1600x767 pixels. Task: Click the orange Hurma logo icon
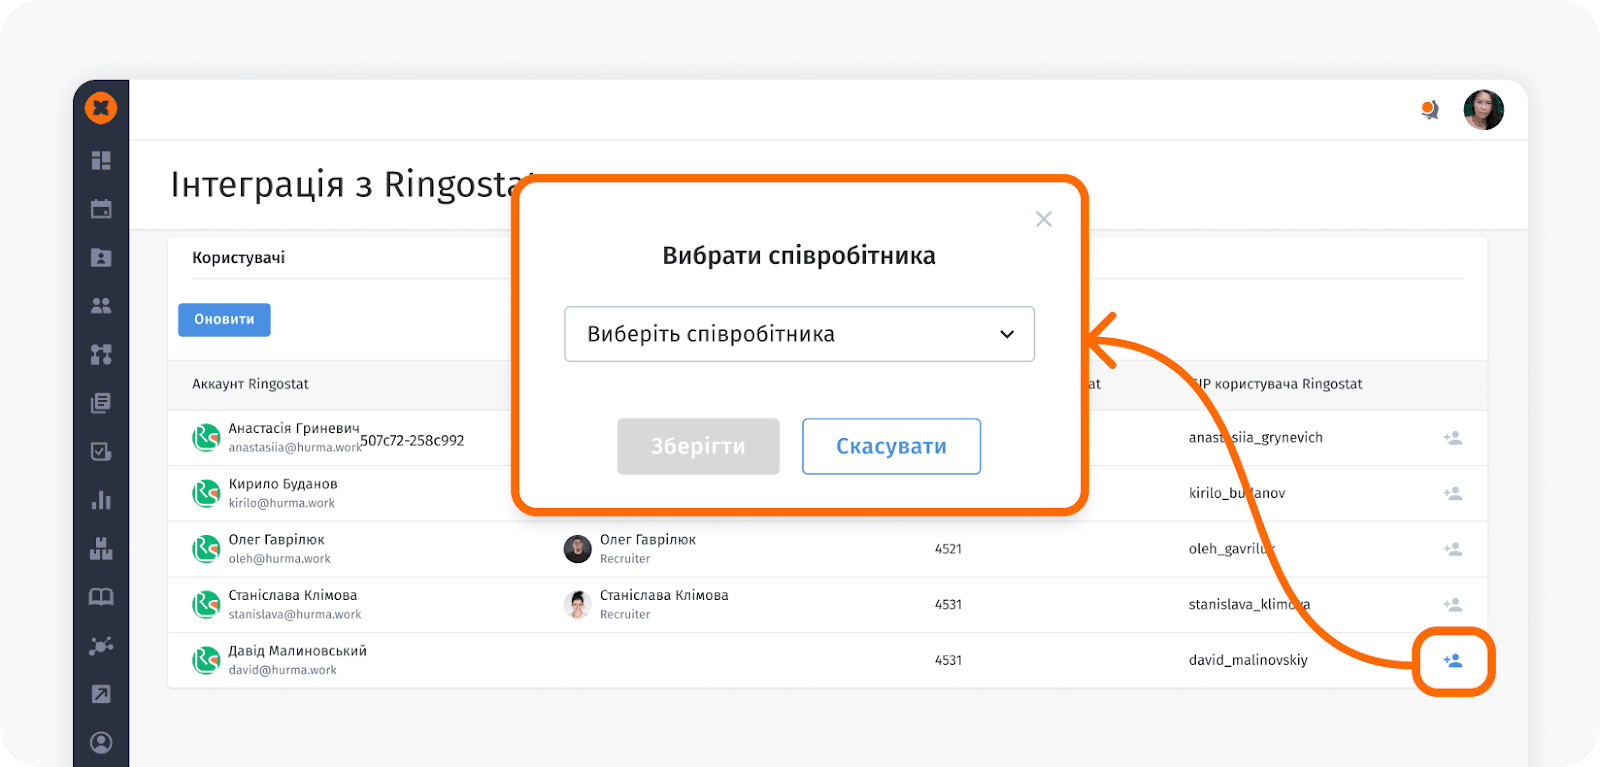pyautogui.click(x=101, y=108)
